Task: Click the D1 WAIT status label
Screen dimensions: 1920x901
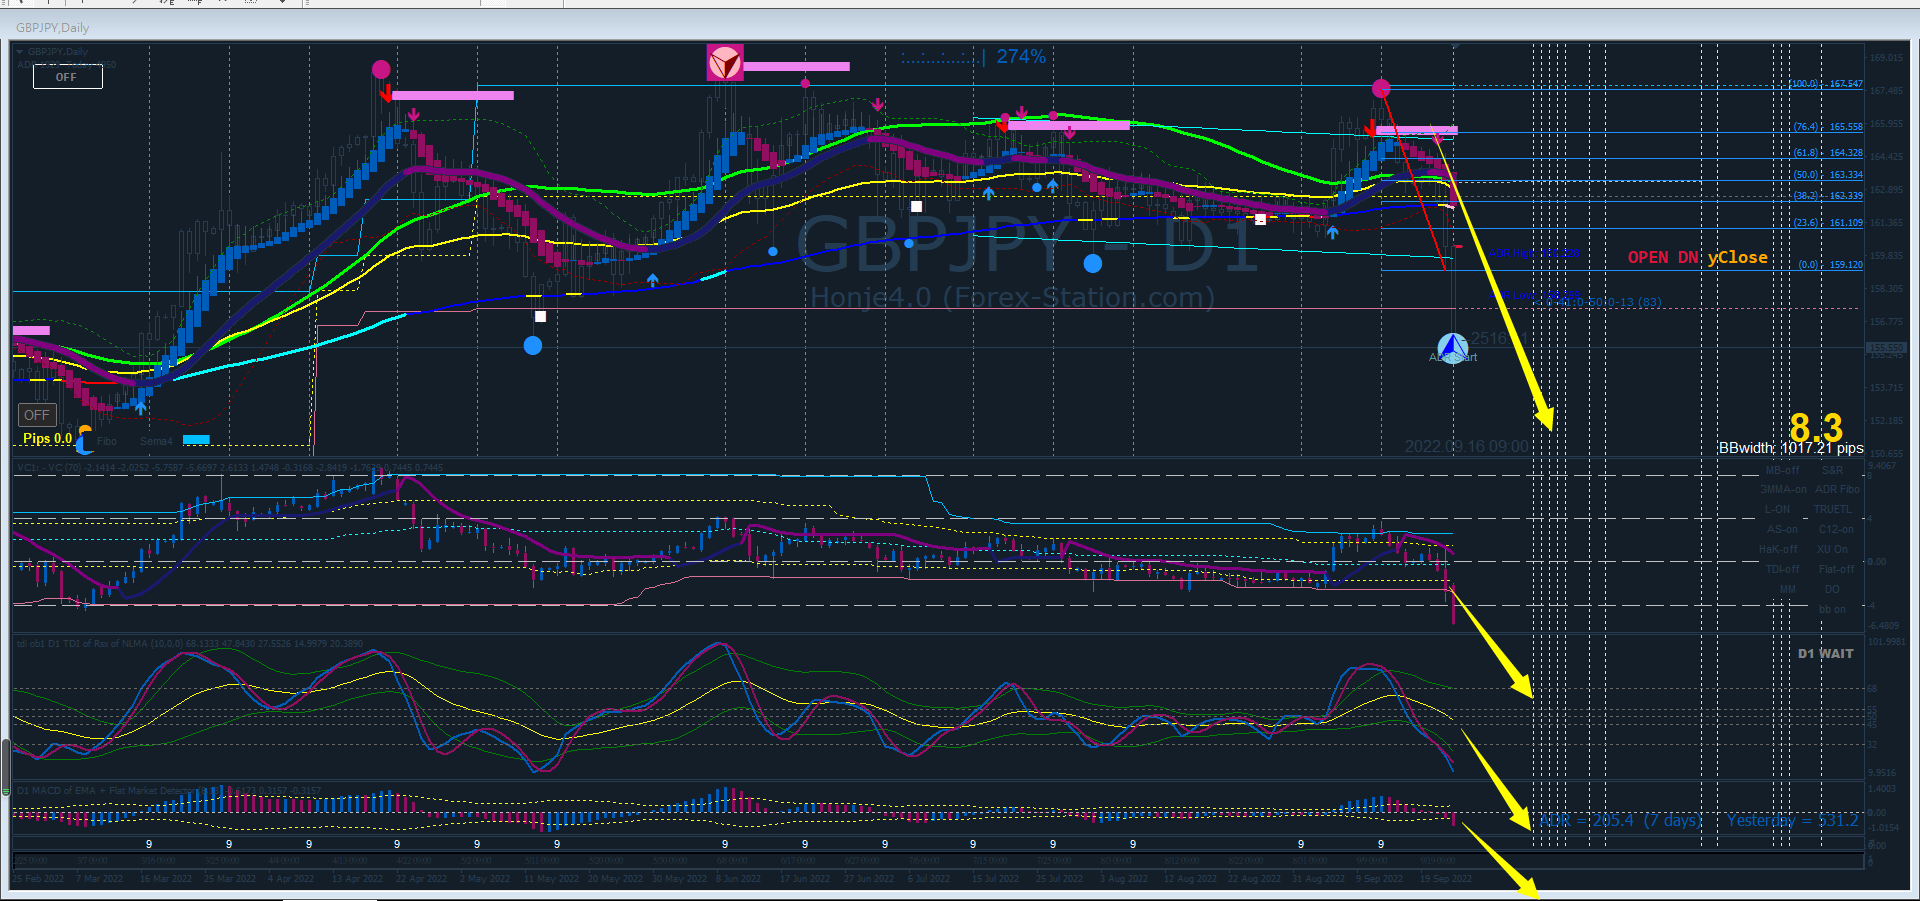Action: pos(1826,654)
